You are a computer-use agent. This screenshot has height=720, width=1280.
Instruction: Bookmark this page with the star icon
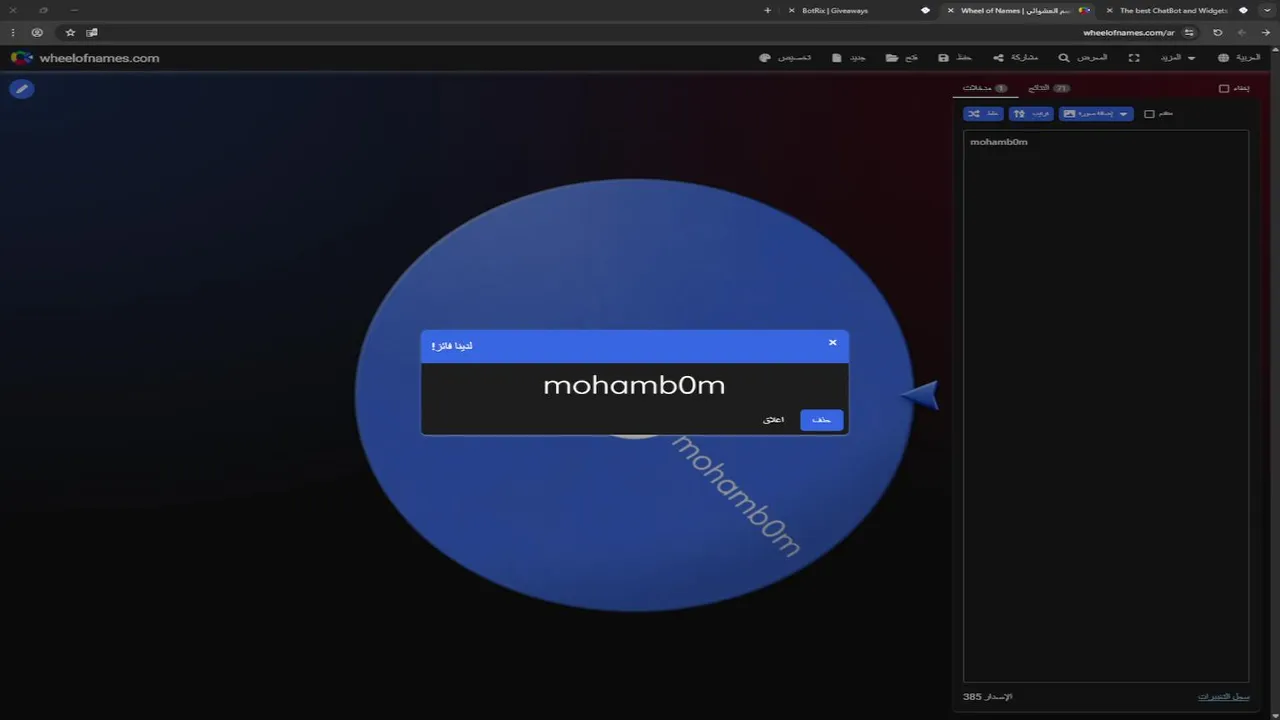pos(70,32)
